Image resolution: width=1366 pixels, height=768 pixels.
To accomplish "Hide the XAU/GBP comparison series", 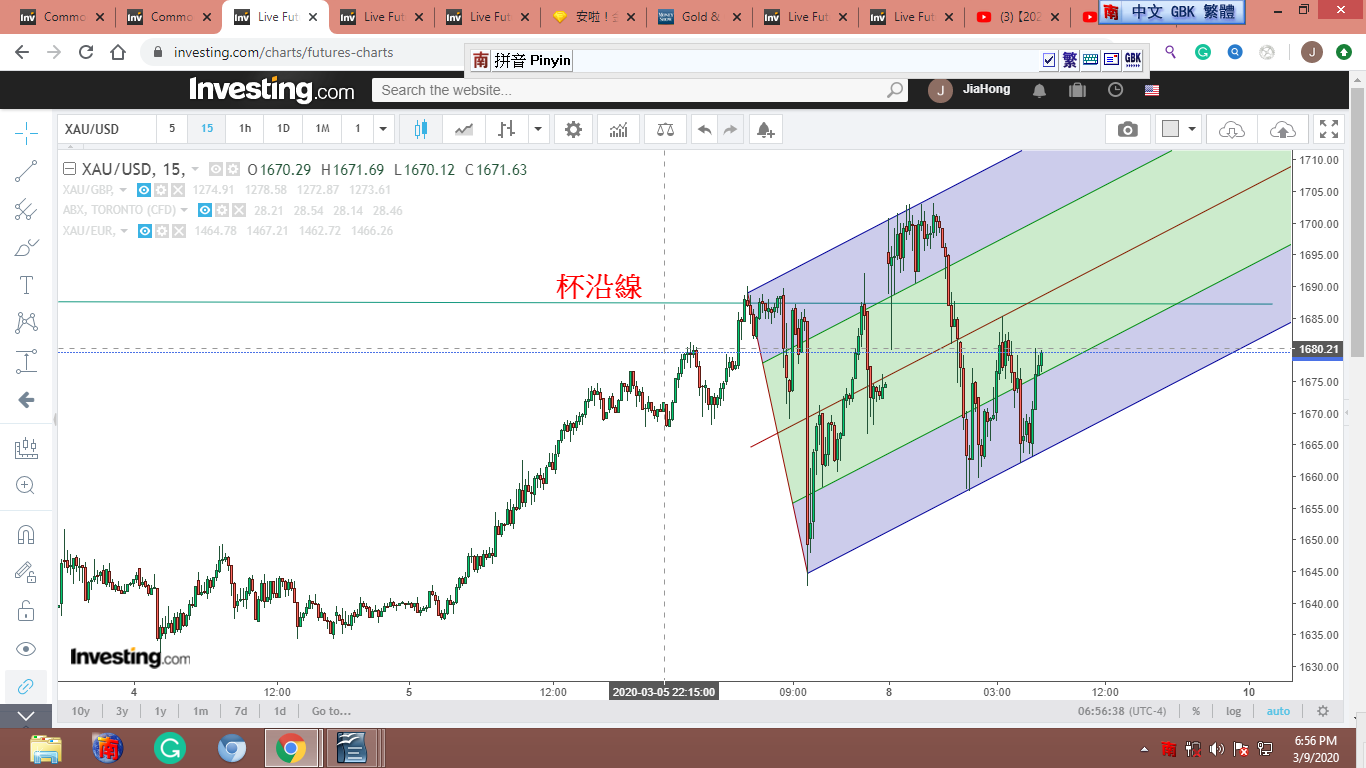I will coord(144,190).
